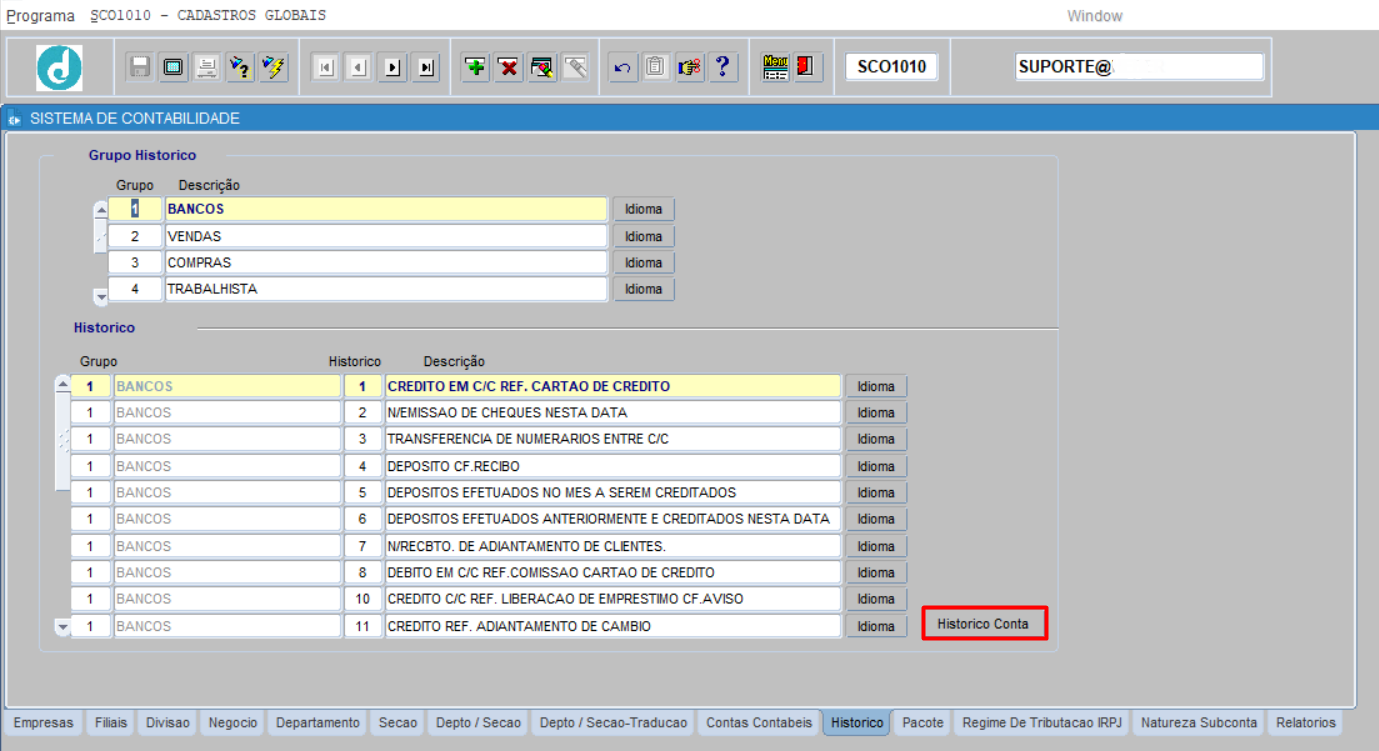Click the clipboard paste icon

point(656,67)
